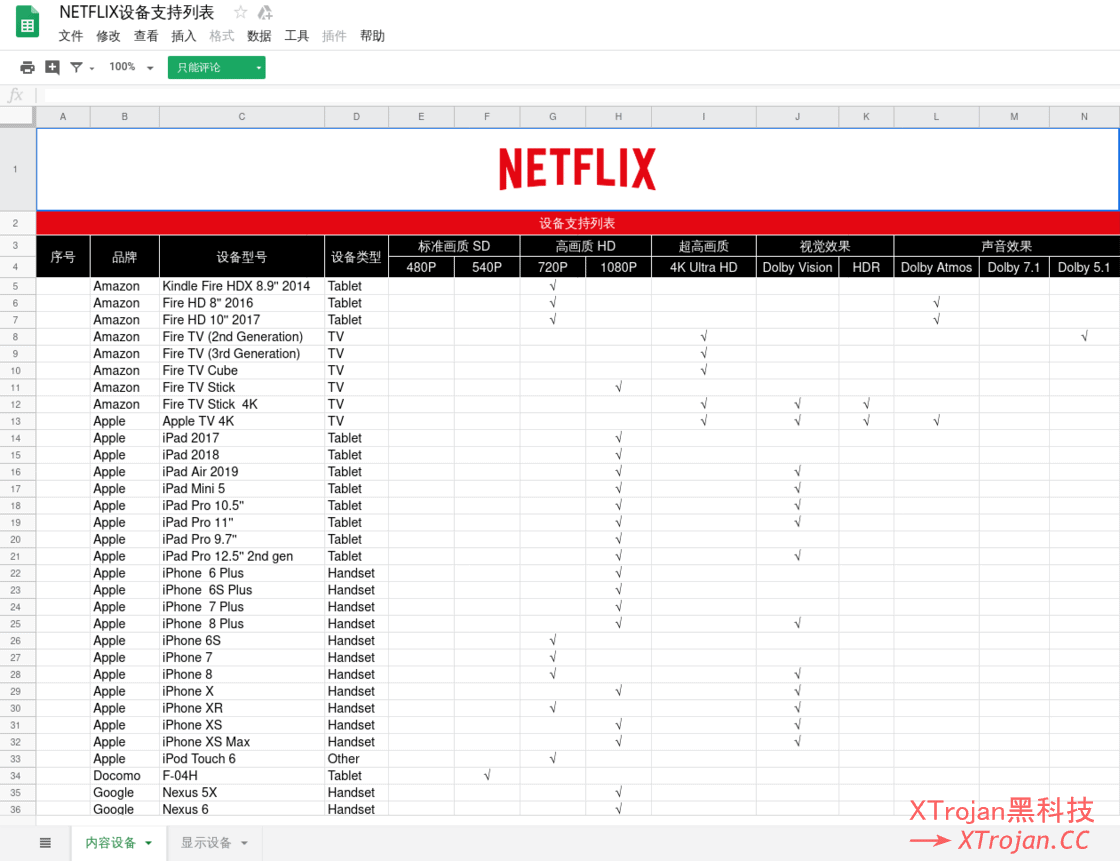Screen dimensions: 1120x861
Task: Click the Other device type cell for iPod Touch 6
Action: coord(356,759)
